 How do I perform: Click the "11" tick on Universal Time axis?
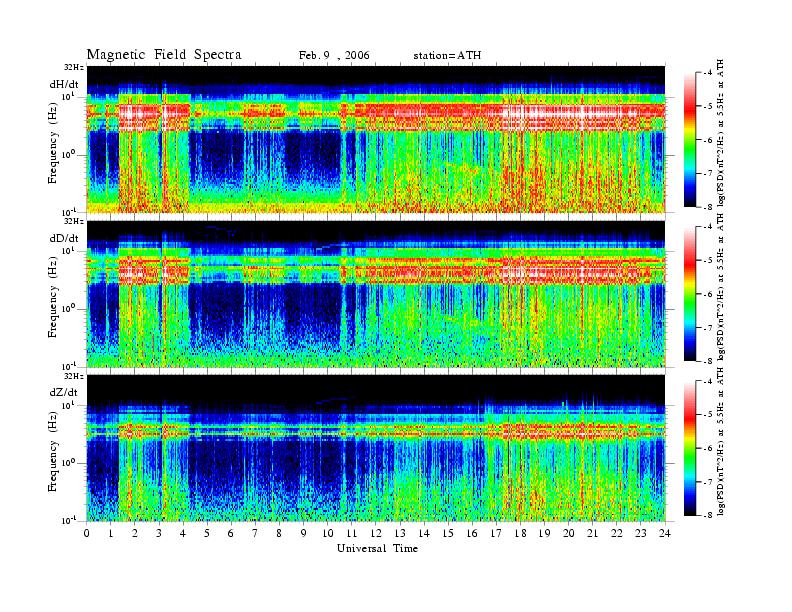352,533
